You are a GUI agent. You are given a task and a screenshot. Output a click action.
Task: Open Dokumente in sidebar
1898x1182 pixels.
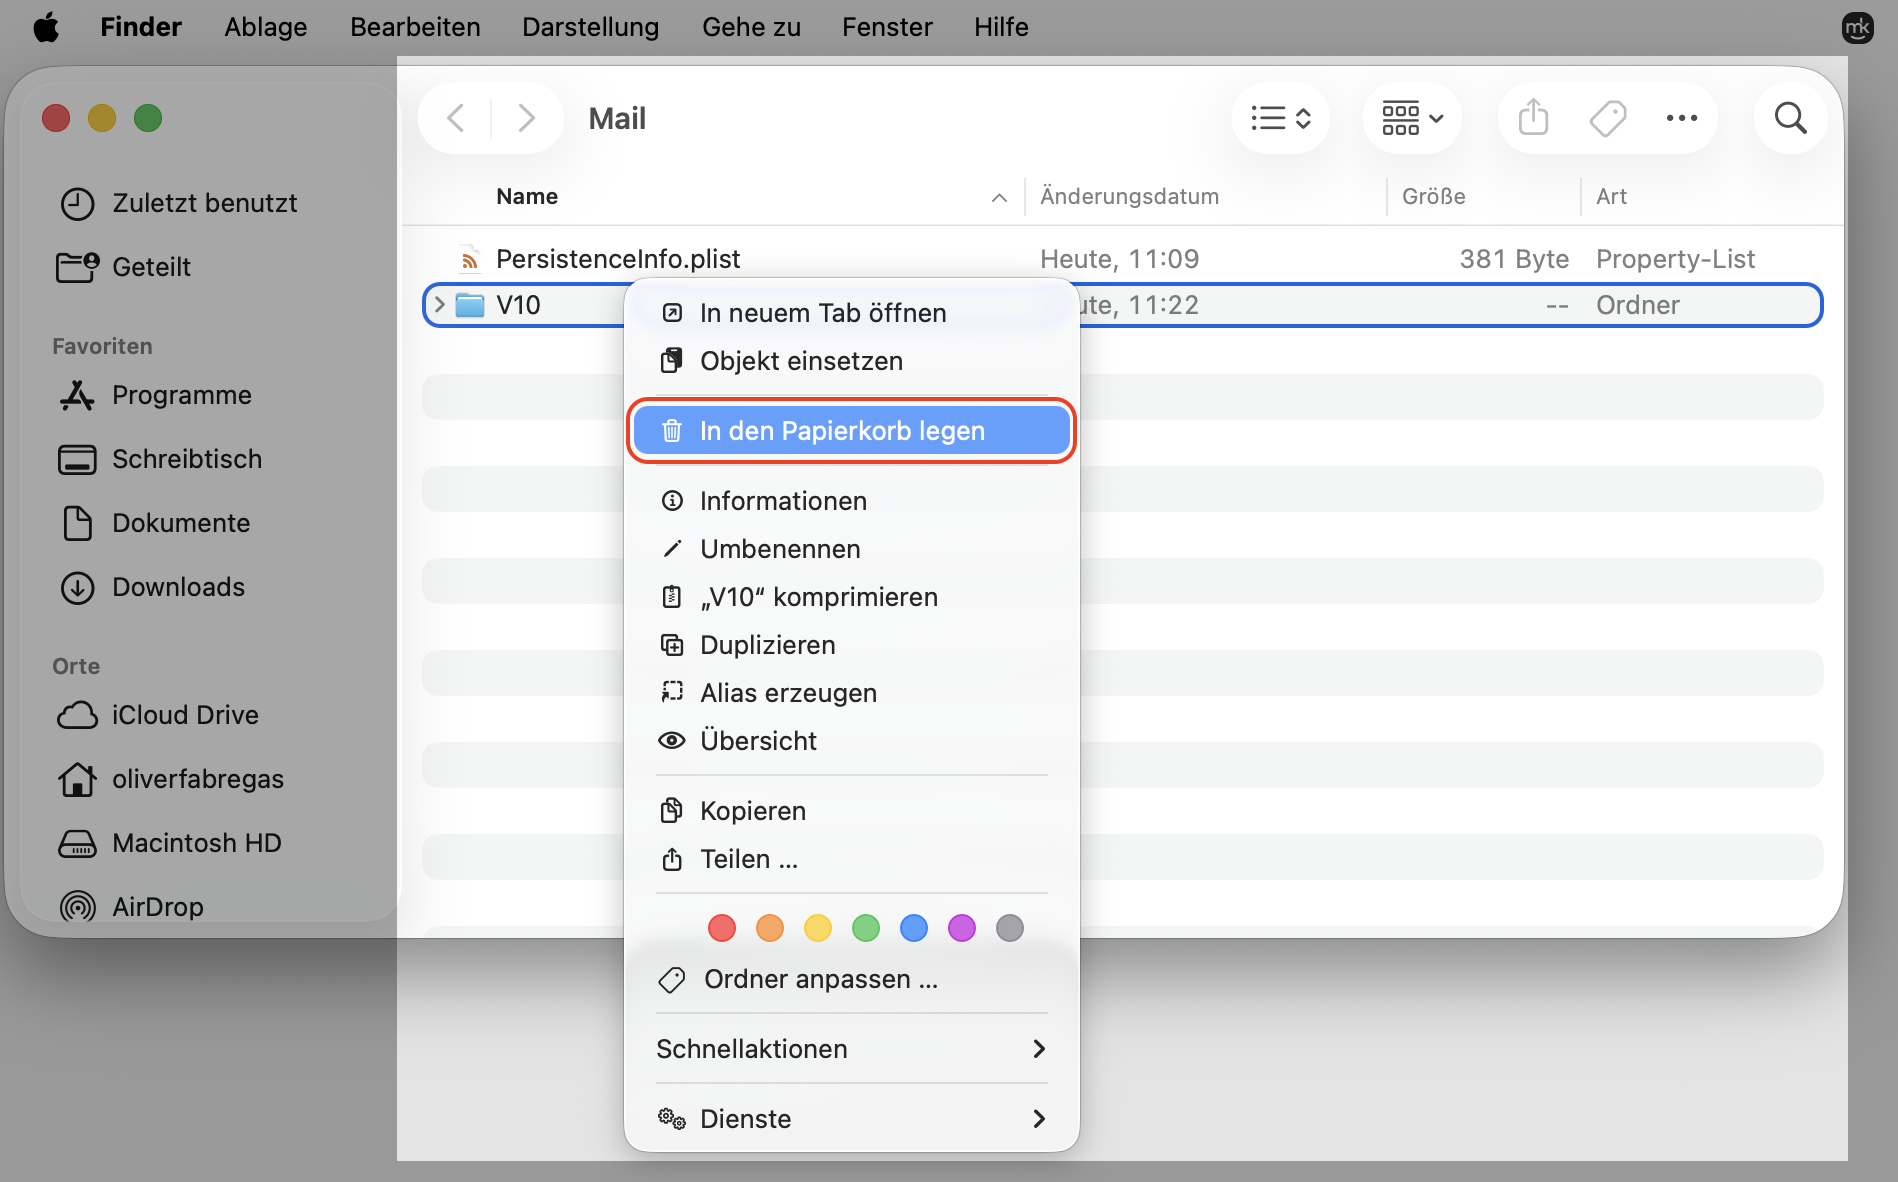tap(154, 523)
